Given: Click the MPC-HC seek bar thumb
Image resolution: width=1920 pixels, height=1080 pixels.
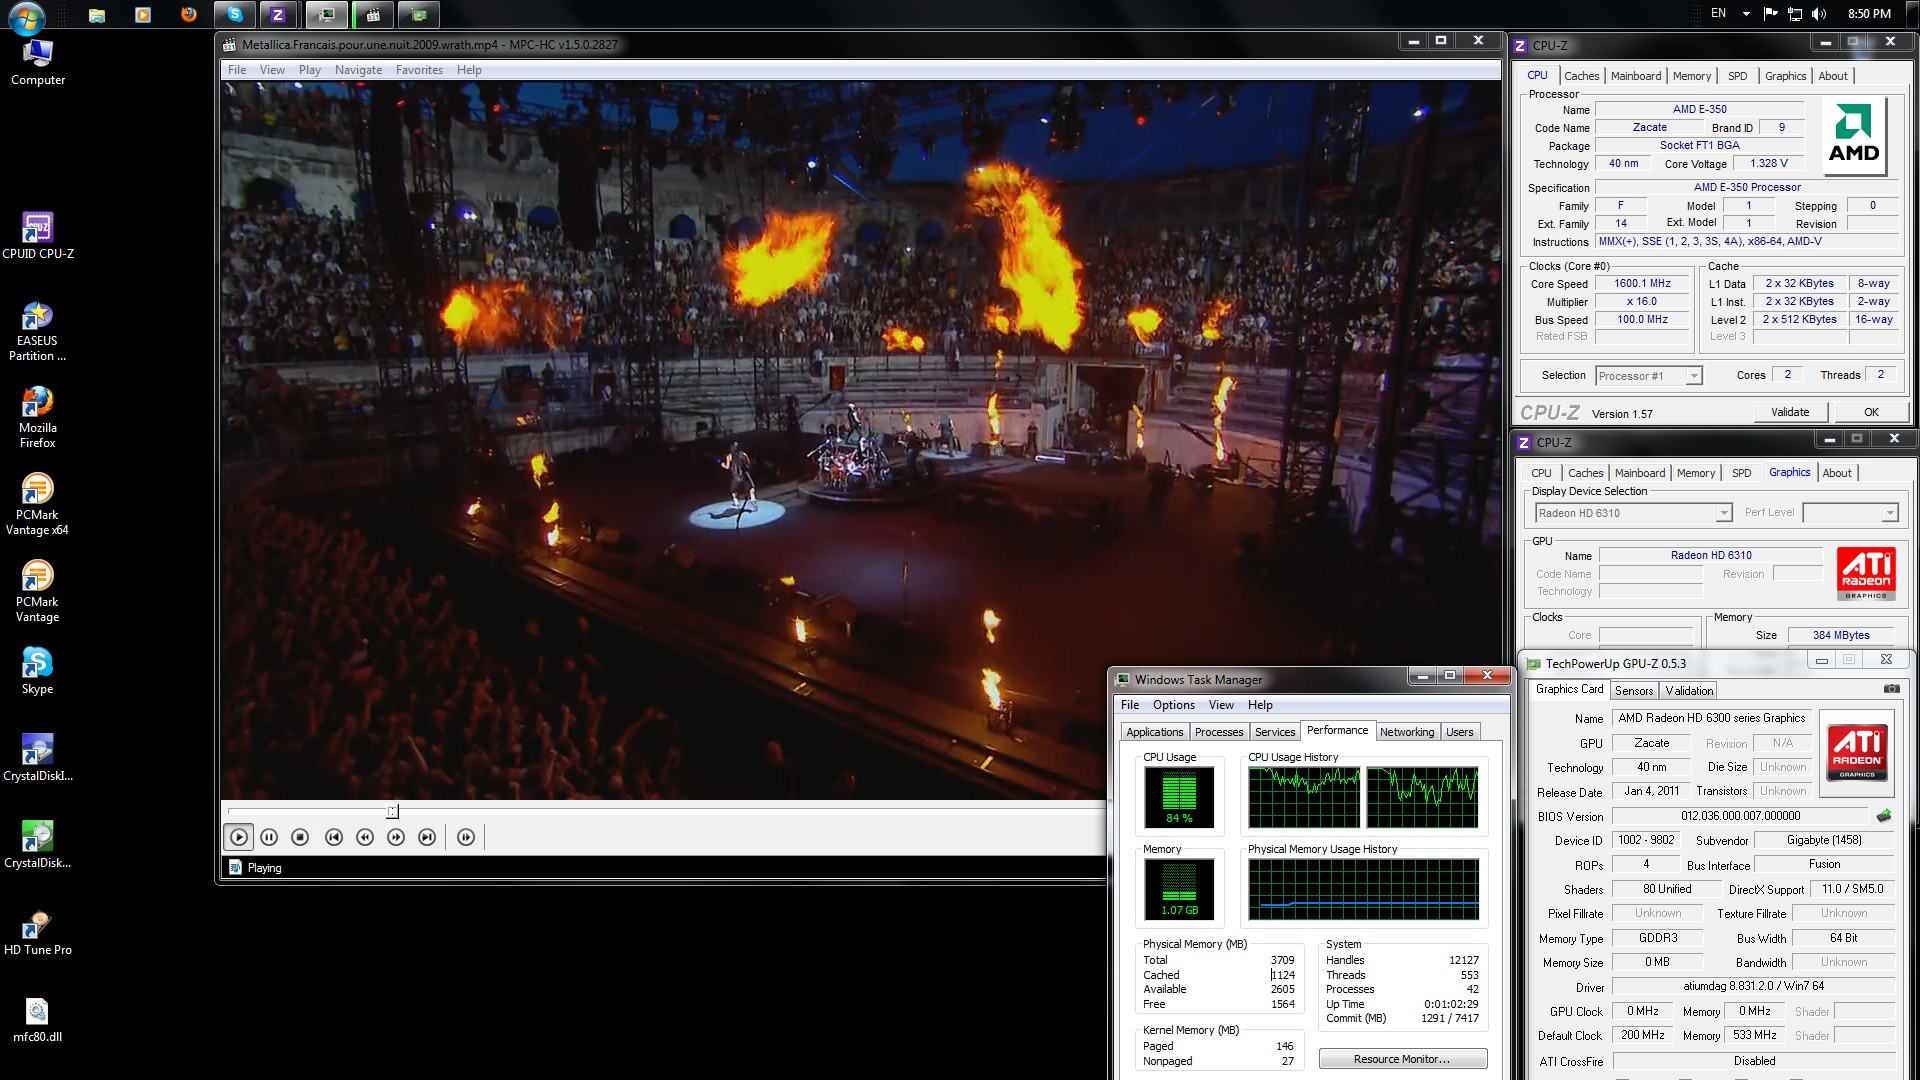Looking at the screenshot, I should point(392,811).
